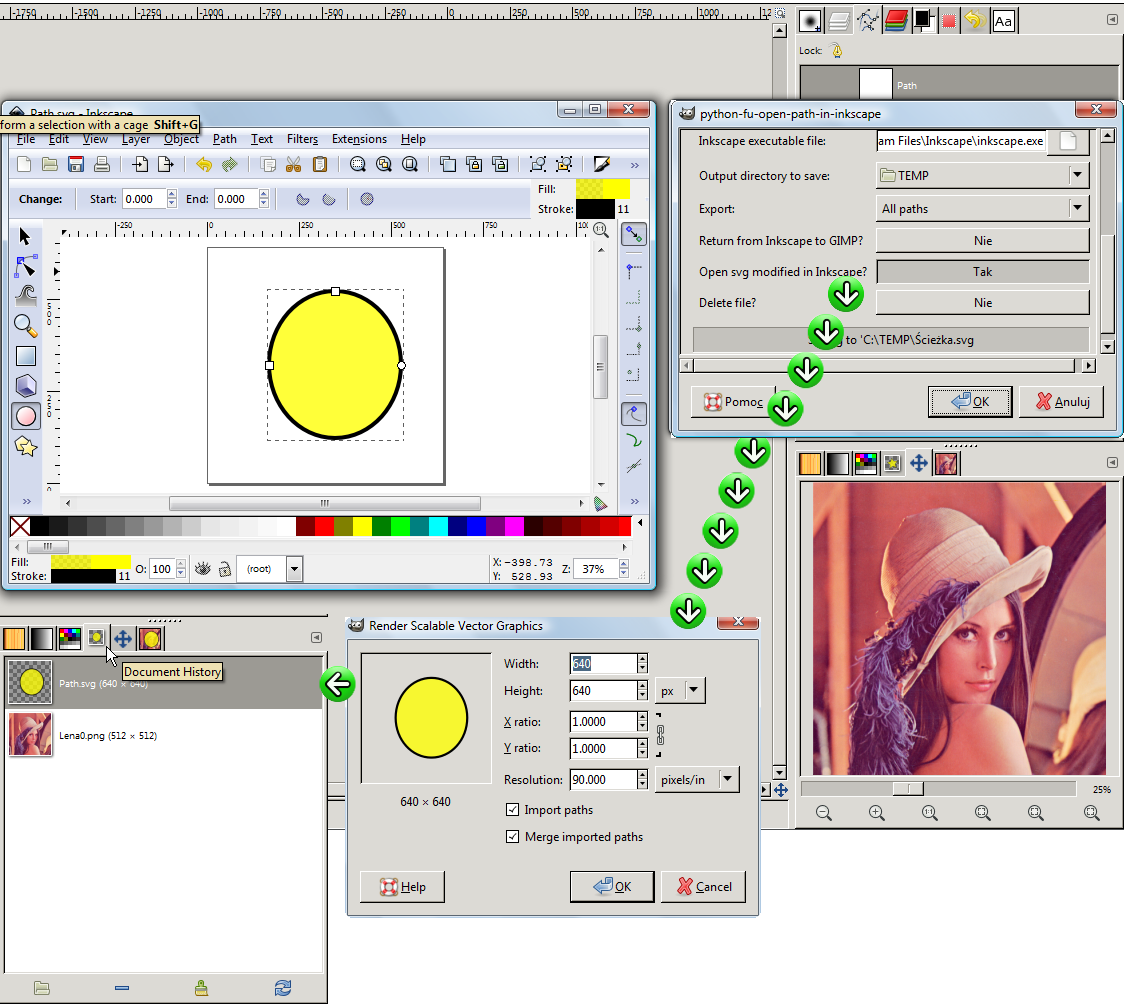Open GIMP paths dock tab icon
The image size is (1128, 1005).
tap(868, 21)
